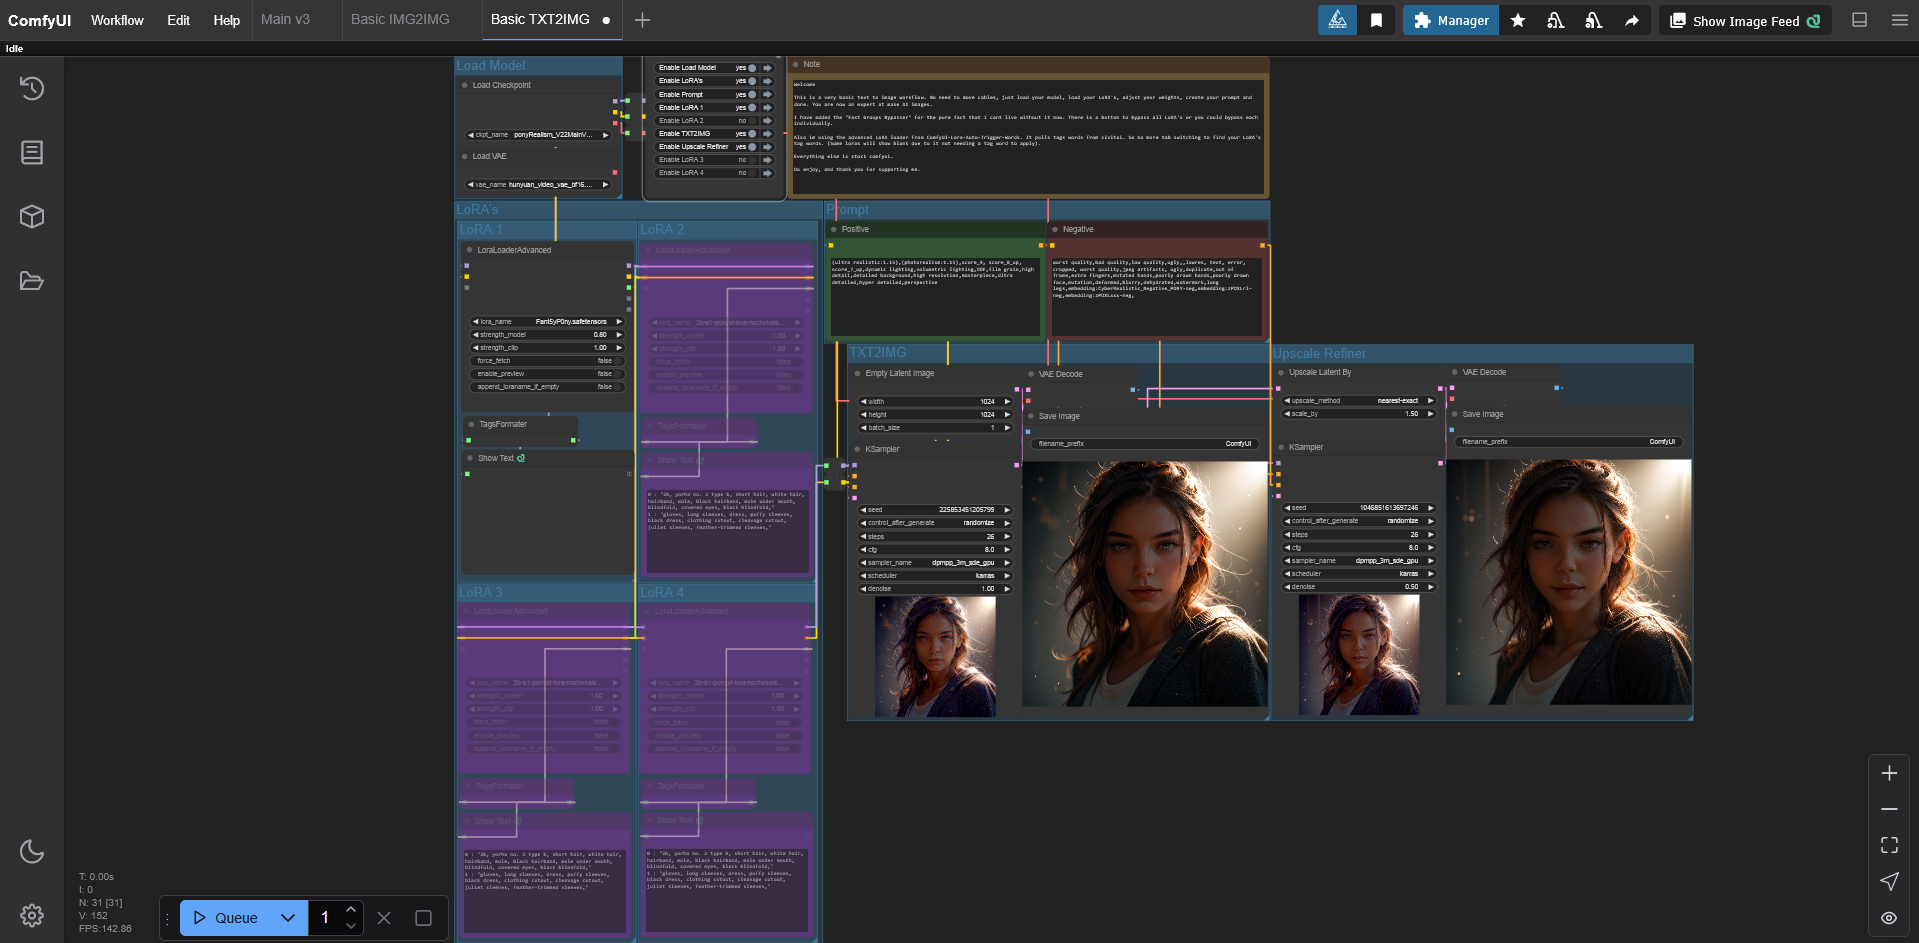Open the queue history sidebar panel
1919x943 pixels.
point(32,88)
